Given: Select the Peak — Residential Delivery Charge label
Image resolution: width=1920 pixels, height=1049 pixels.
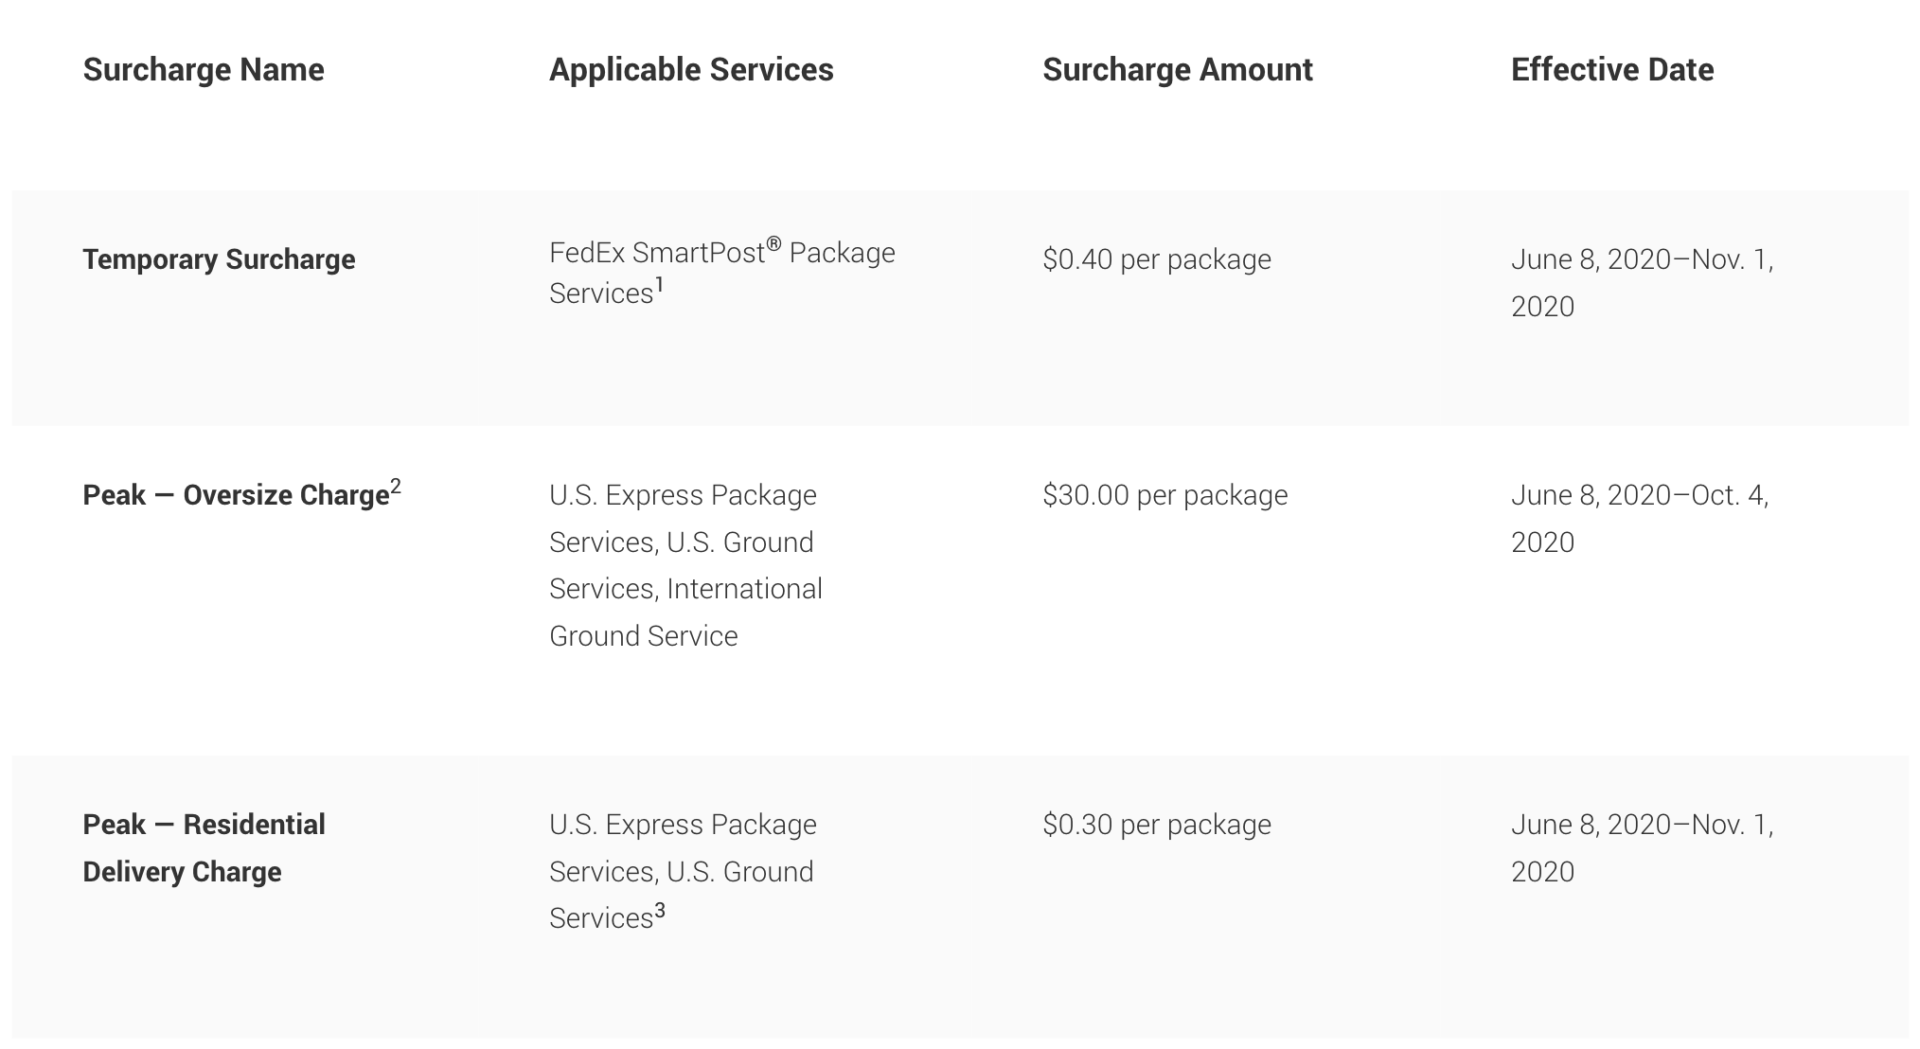Looking at the screenshot, I should 204,848.
